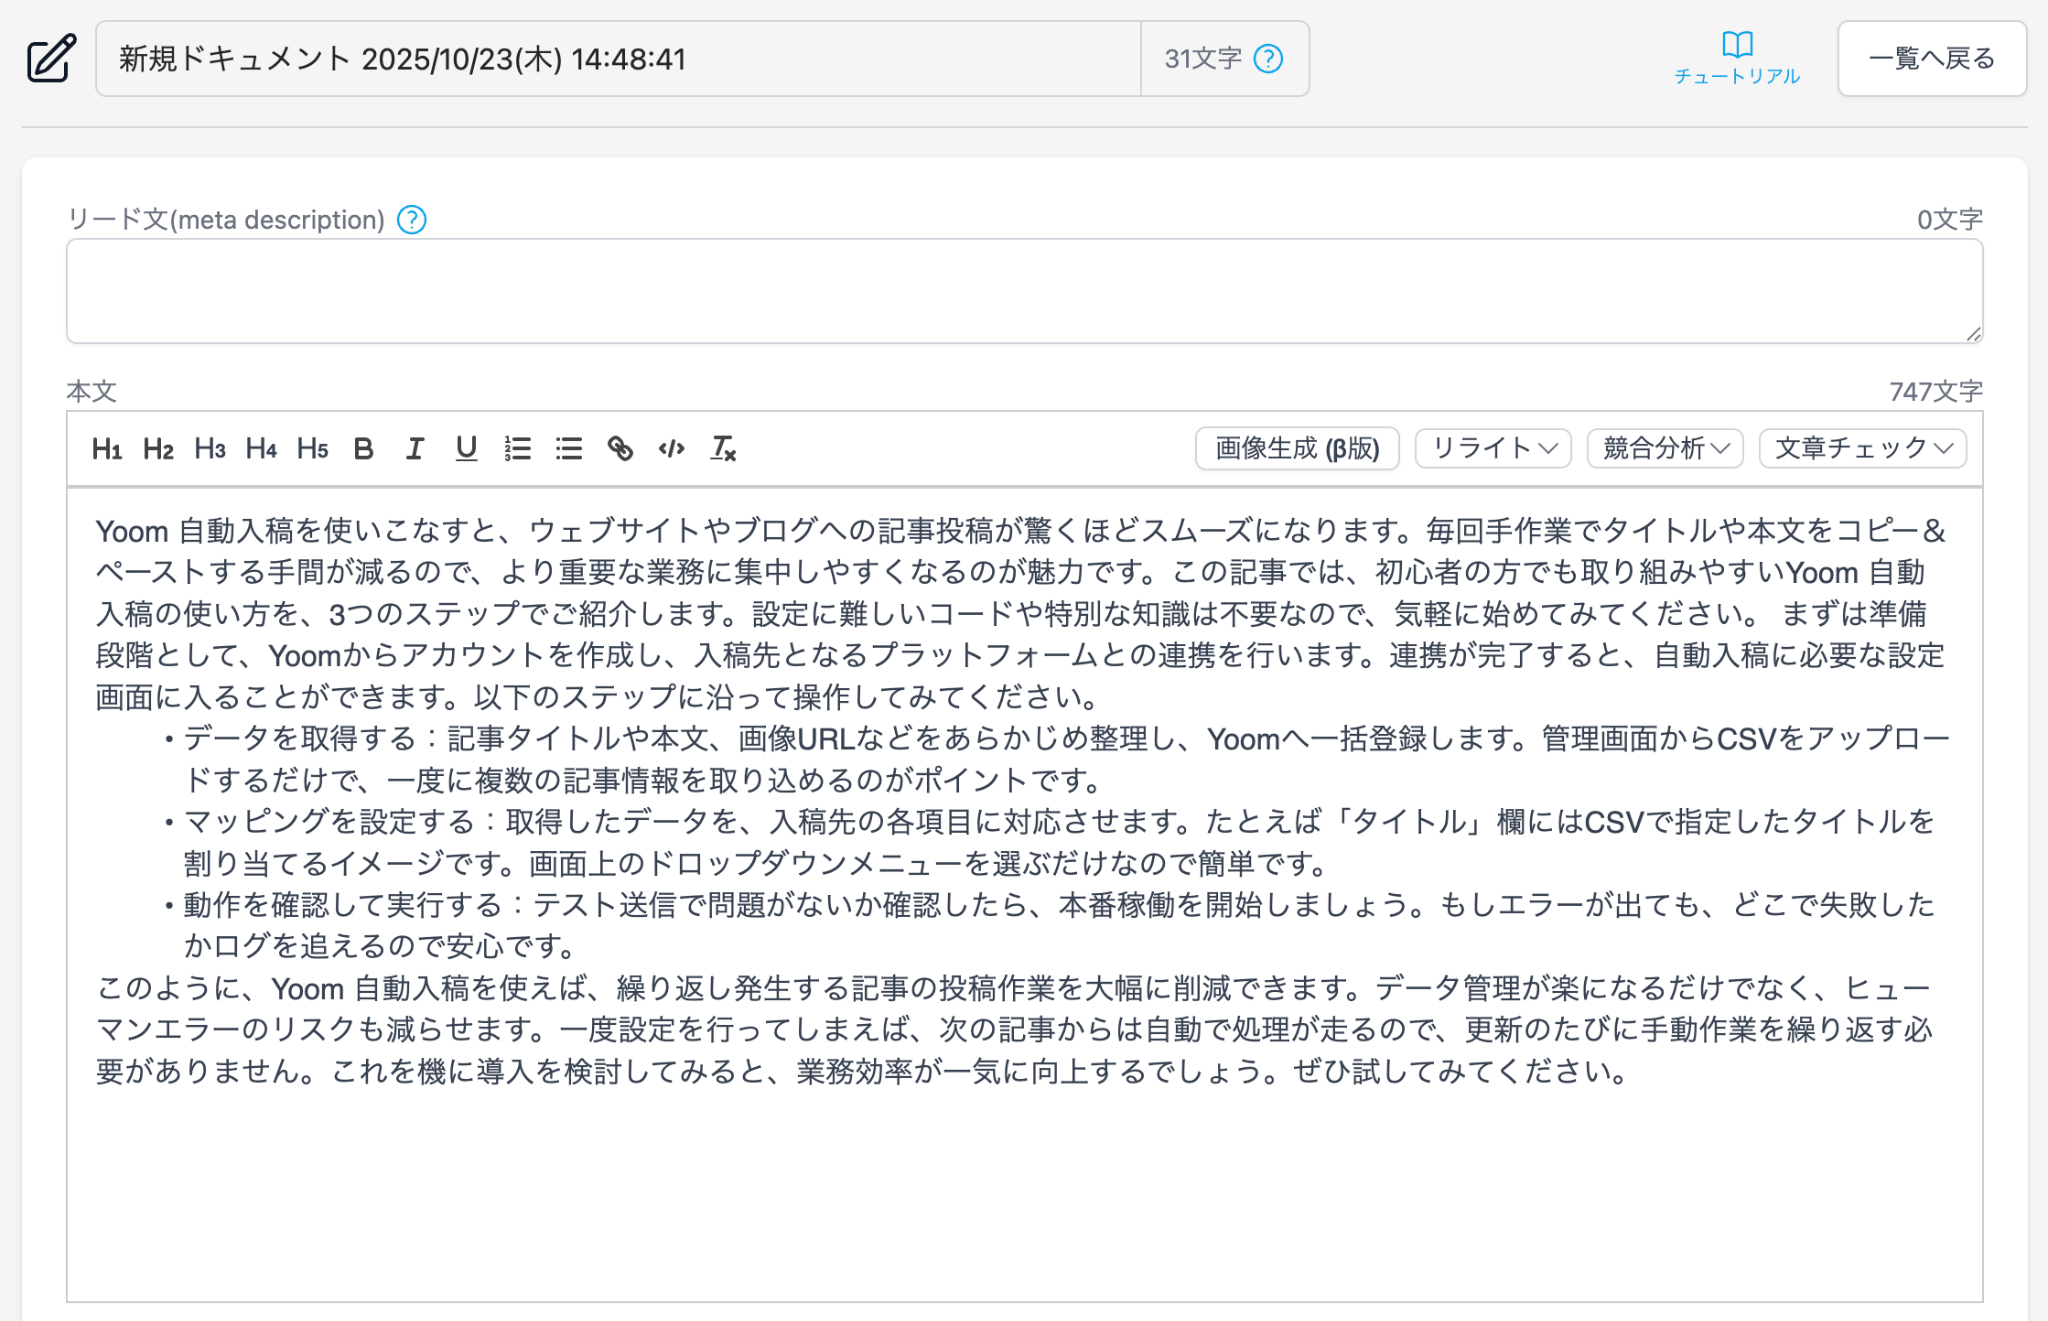Insert a code block

(672, 449)
